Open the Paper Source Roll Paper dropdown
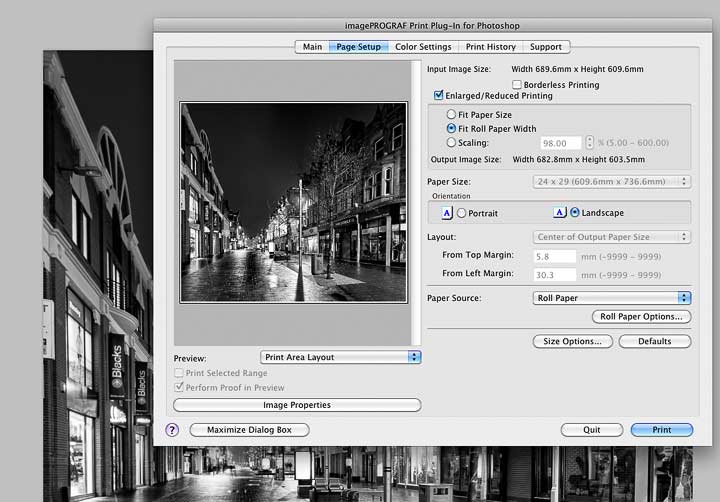 click(x=612, y=298)
